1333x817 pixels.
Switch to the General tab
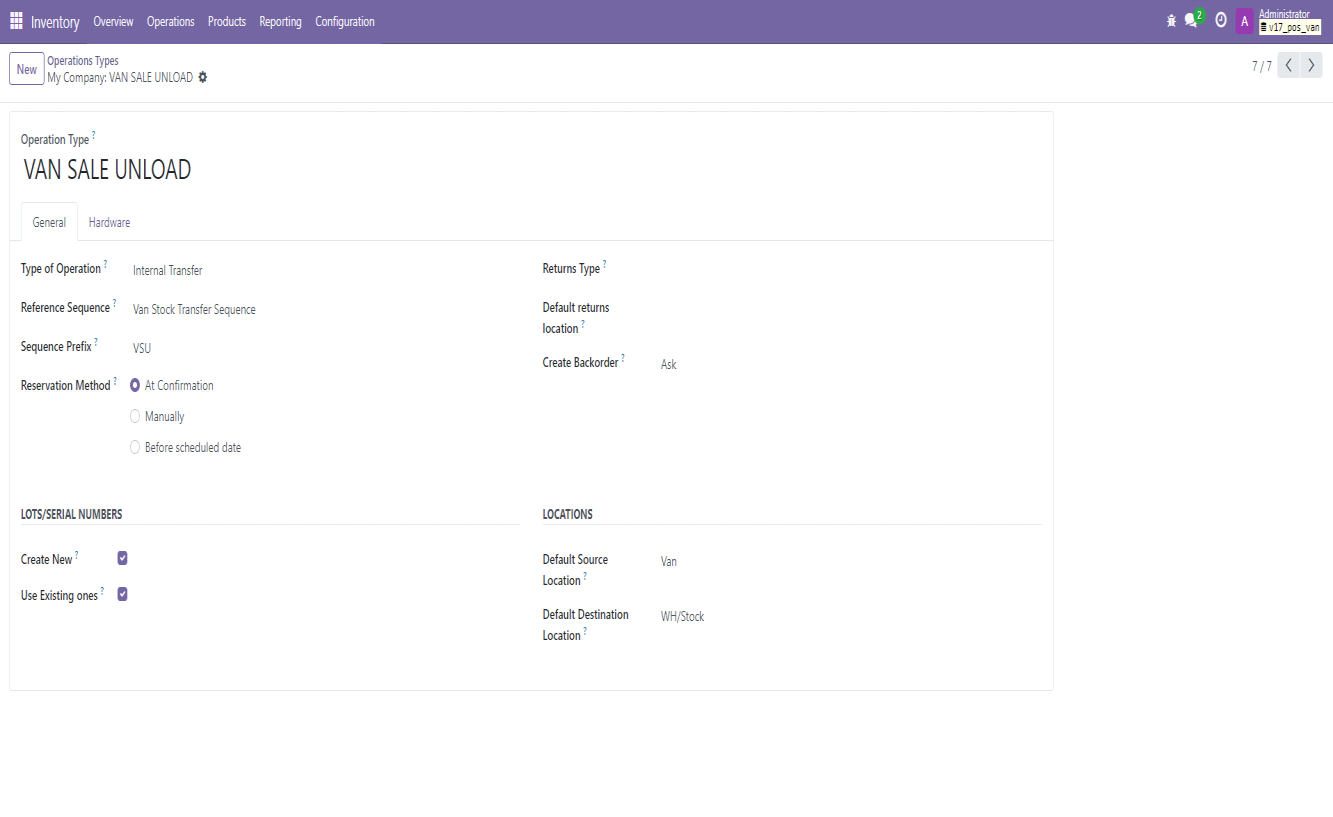click(x=49, y=222)
